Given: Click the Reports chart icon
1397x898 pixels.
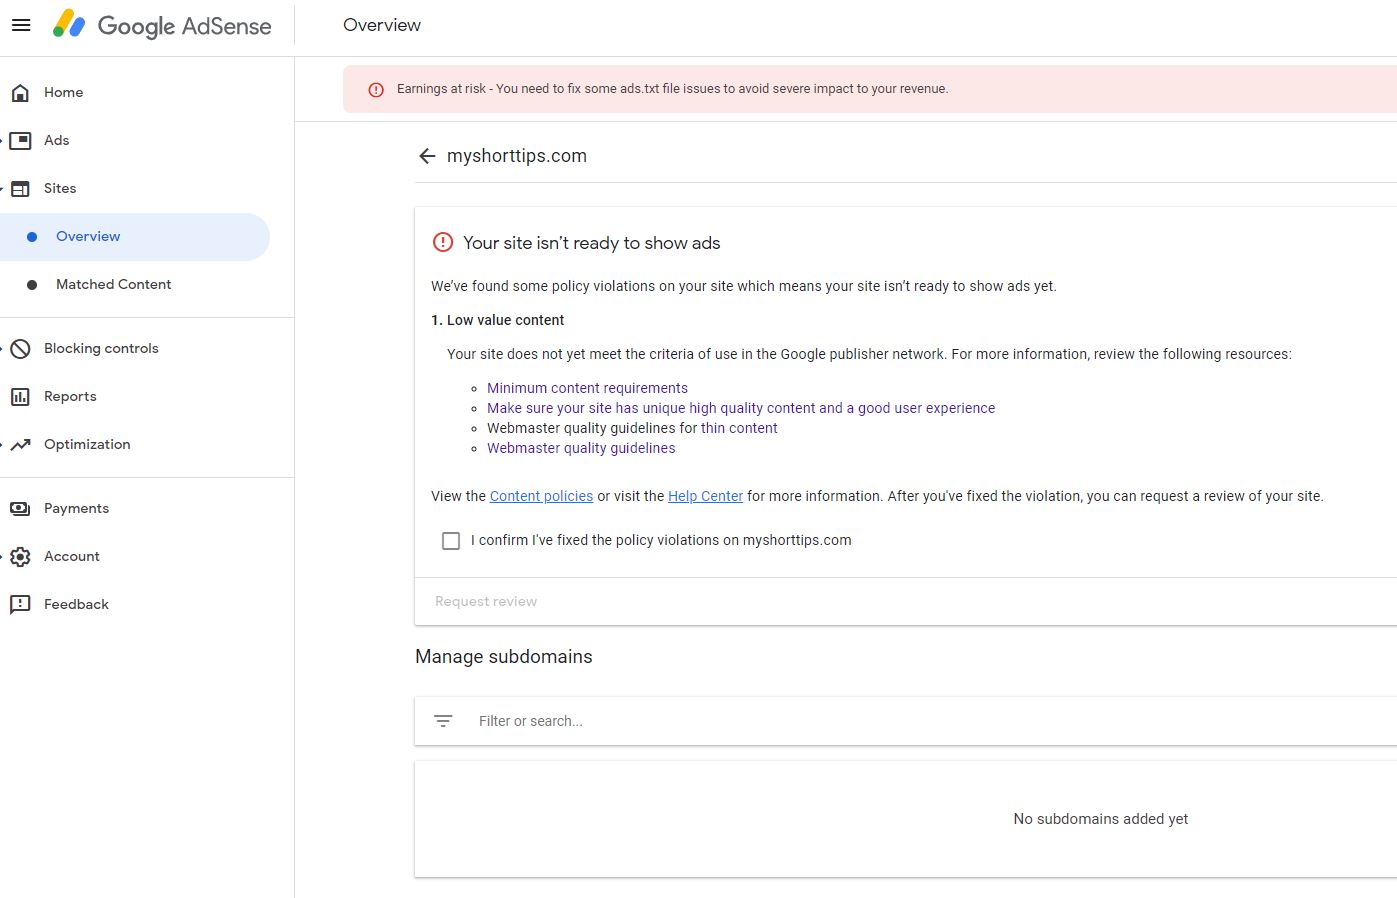Looking at the screenshot, I should tap(20, 397).
